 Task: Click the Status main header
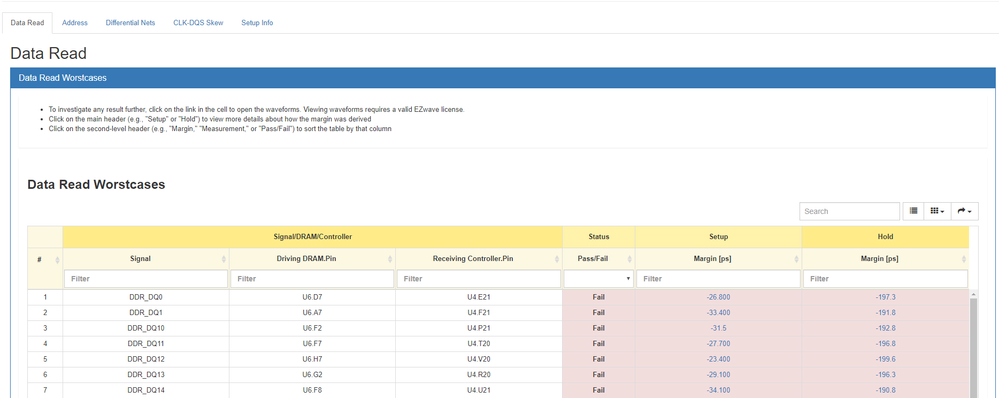click(599, 236)
